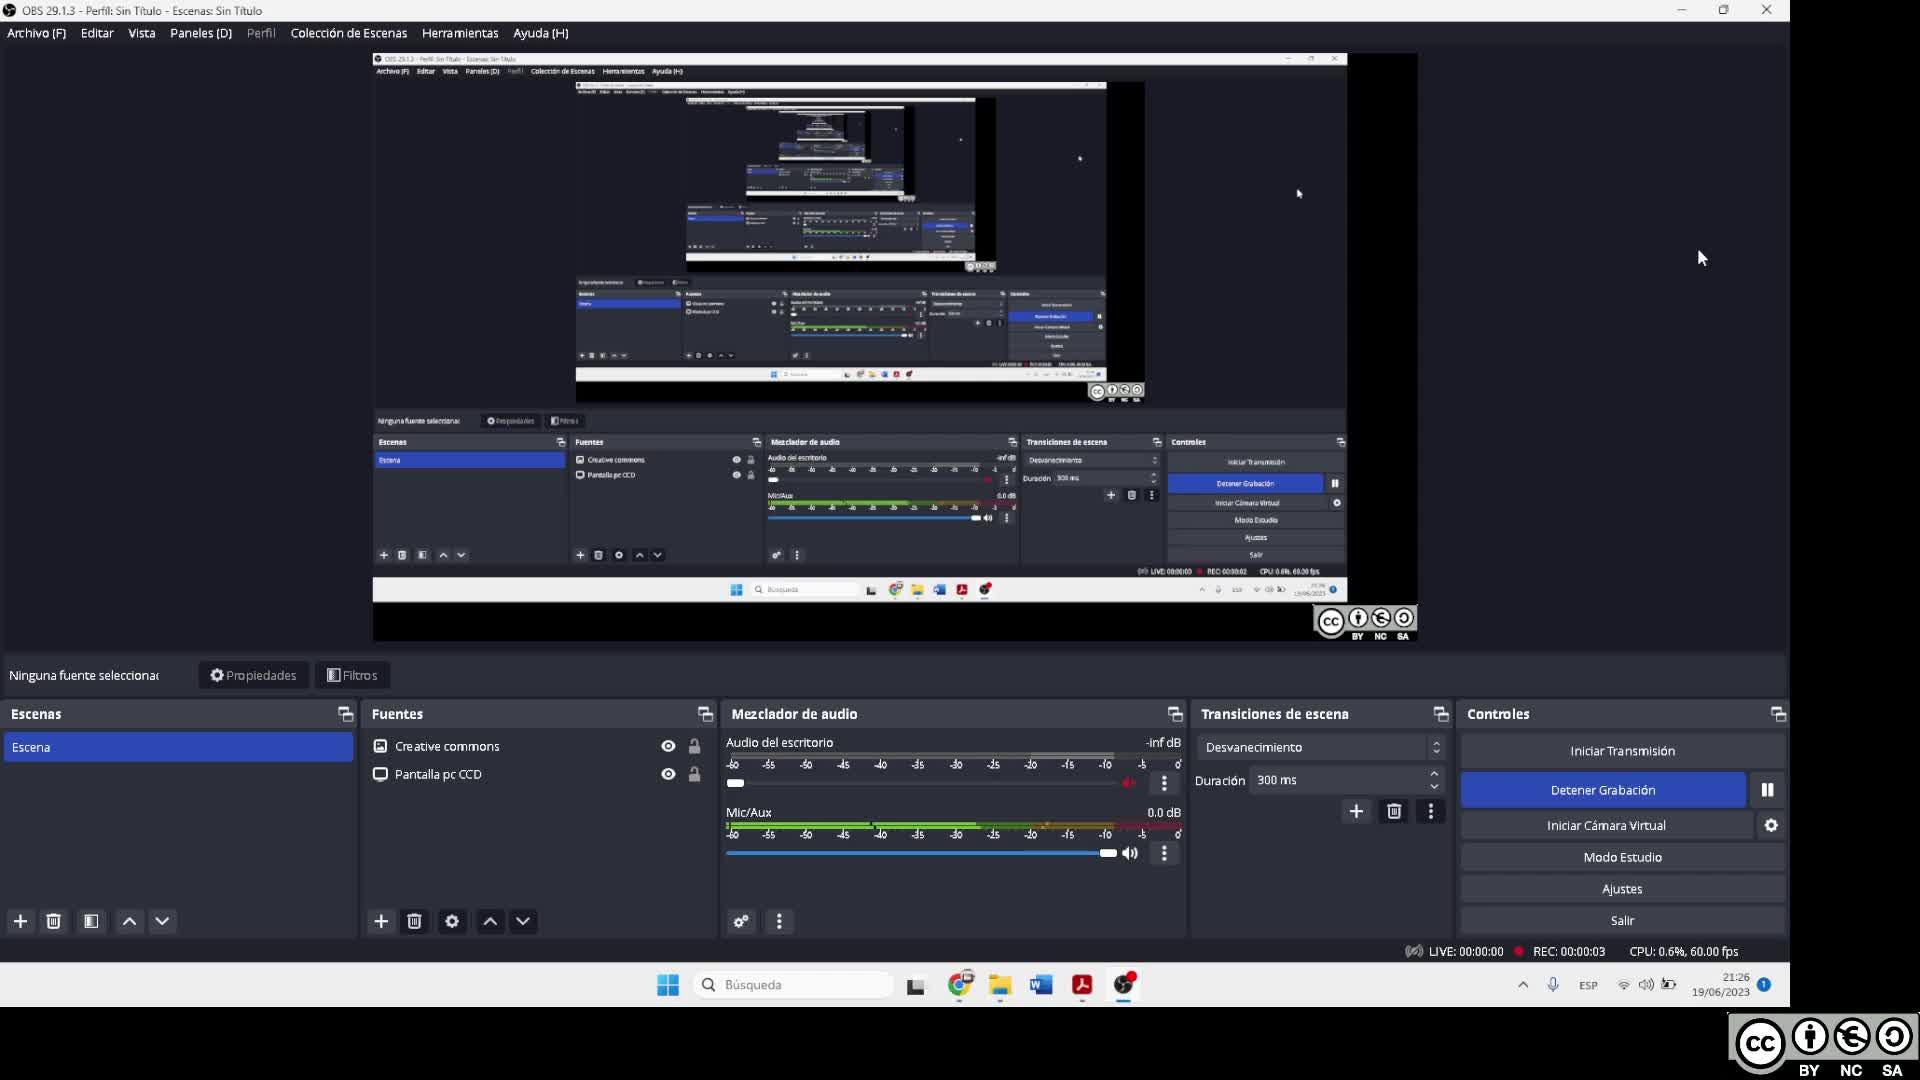
Task: Click the Mic/Aux volume slider
Action: click(920, 853)
